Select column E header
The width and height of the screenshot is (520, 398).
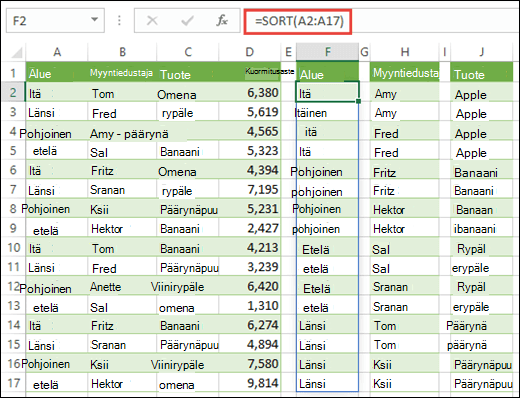tap(288, 52)
